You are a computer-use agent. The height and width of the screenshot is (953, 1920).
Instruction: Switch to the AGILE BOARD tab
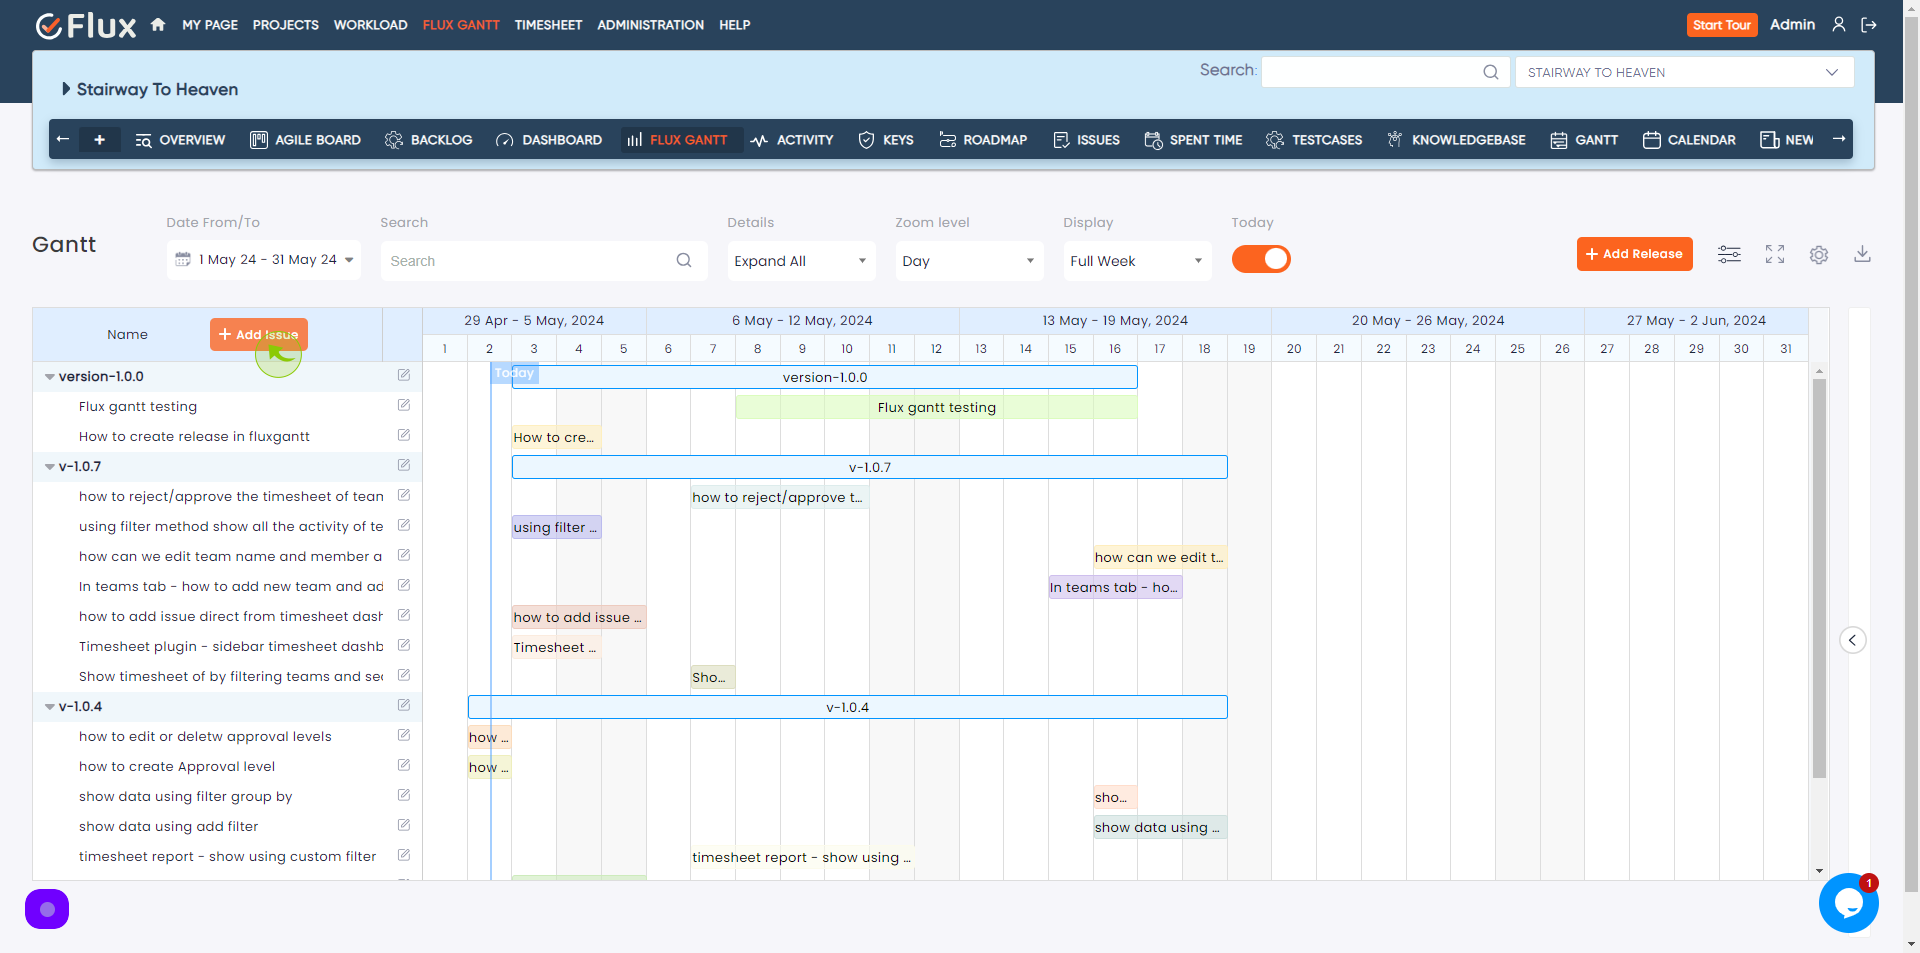(x=305, y=140)
